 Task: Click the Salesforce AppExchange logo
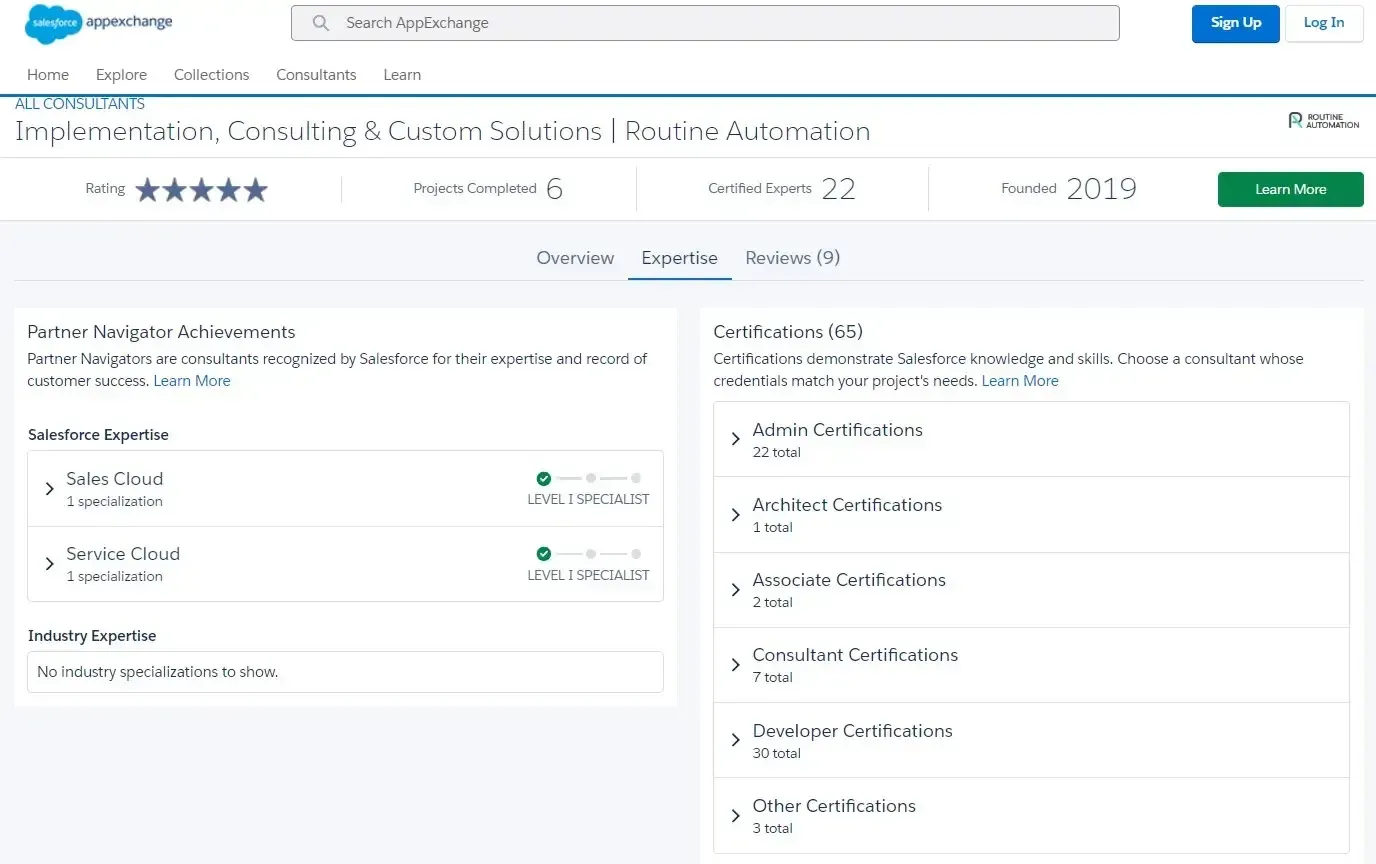click(x=98, y=23)
